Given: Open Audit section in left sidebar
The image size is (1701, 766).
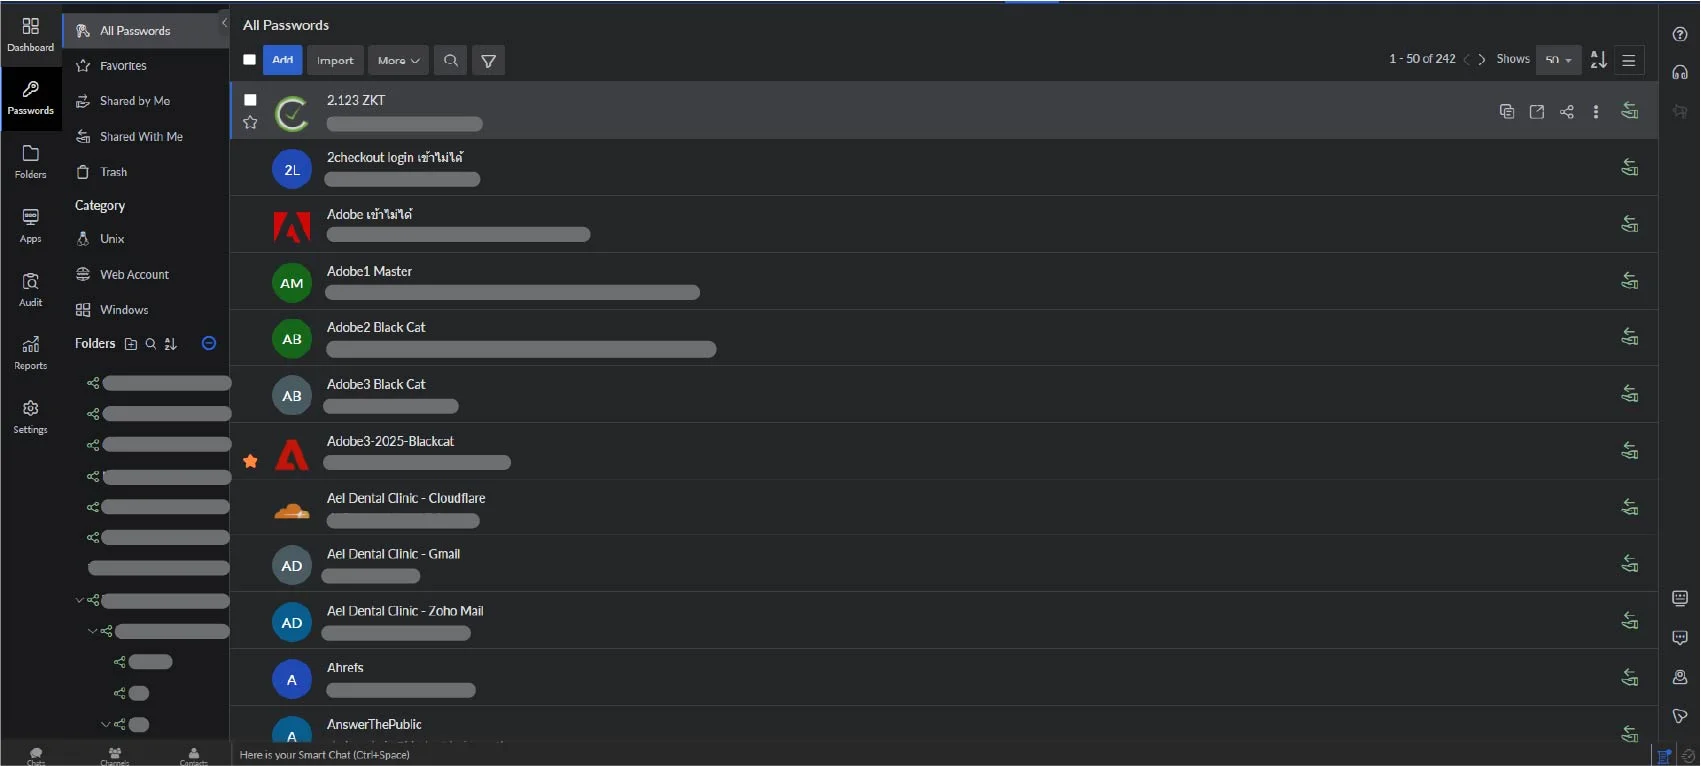Looking at the screenshot, I should coord(31,289).
